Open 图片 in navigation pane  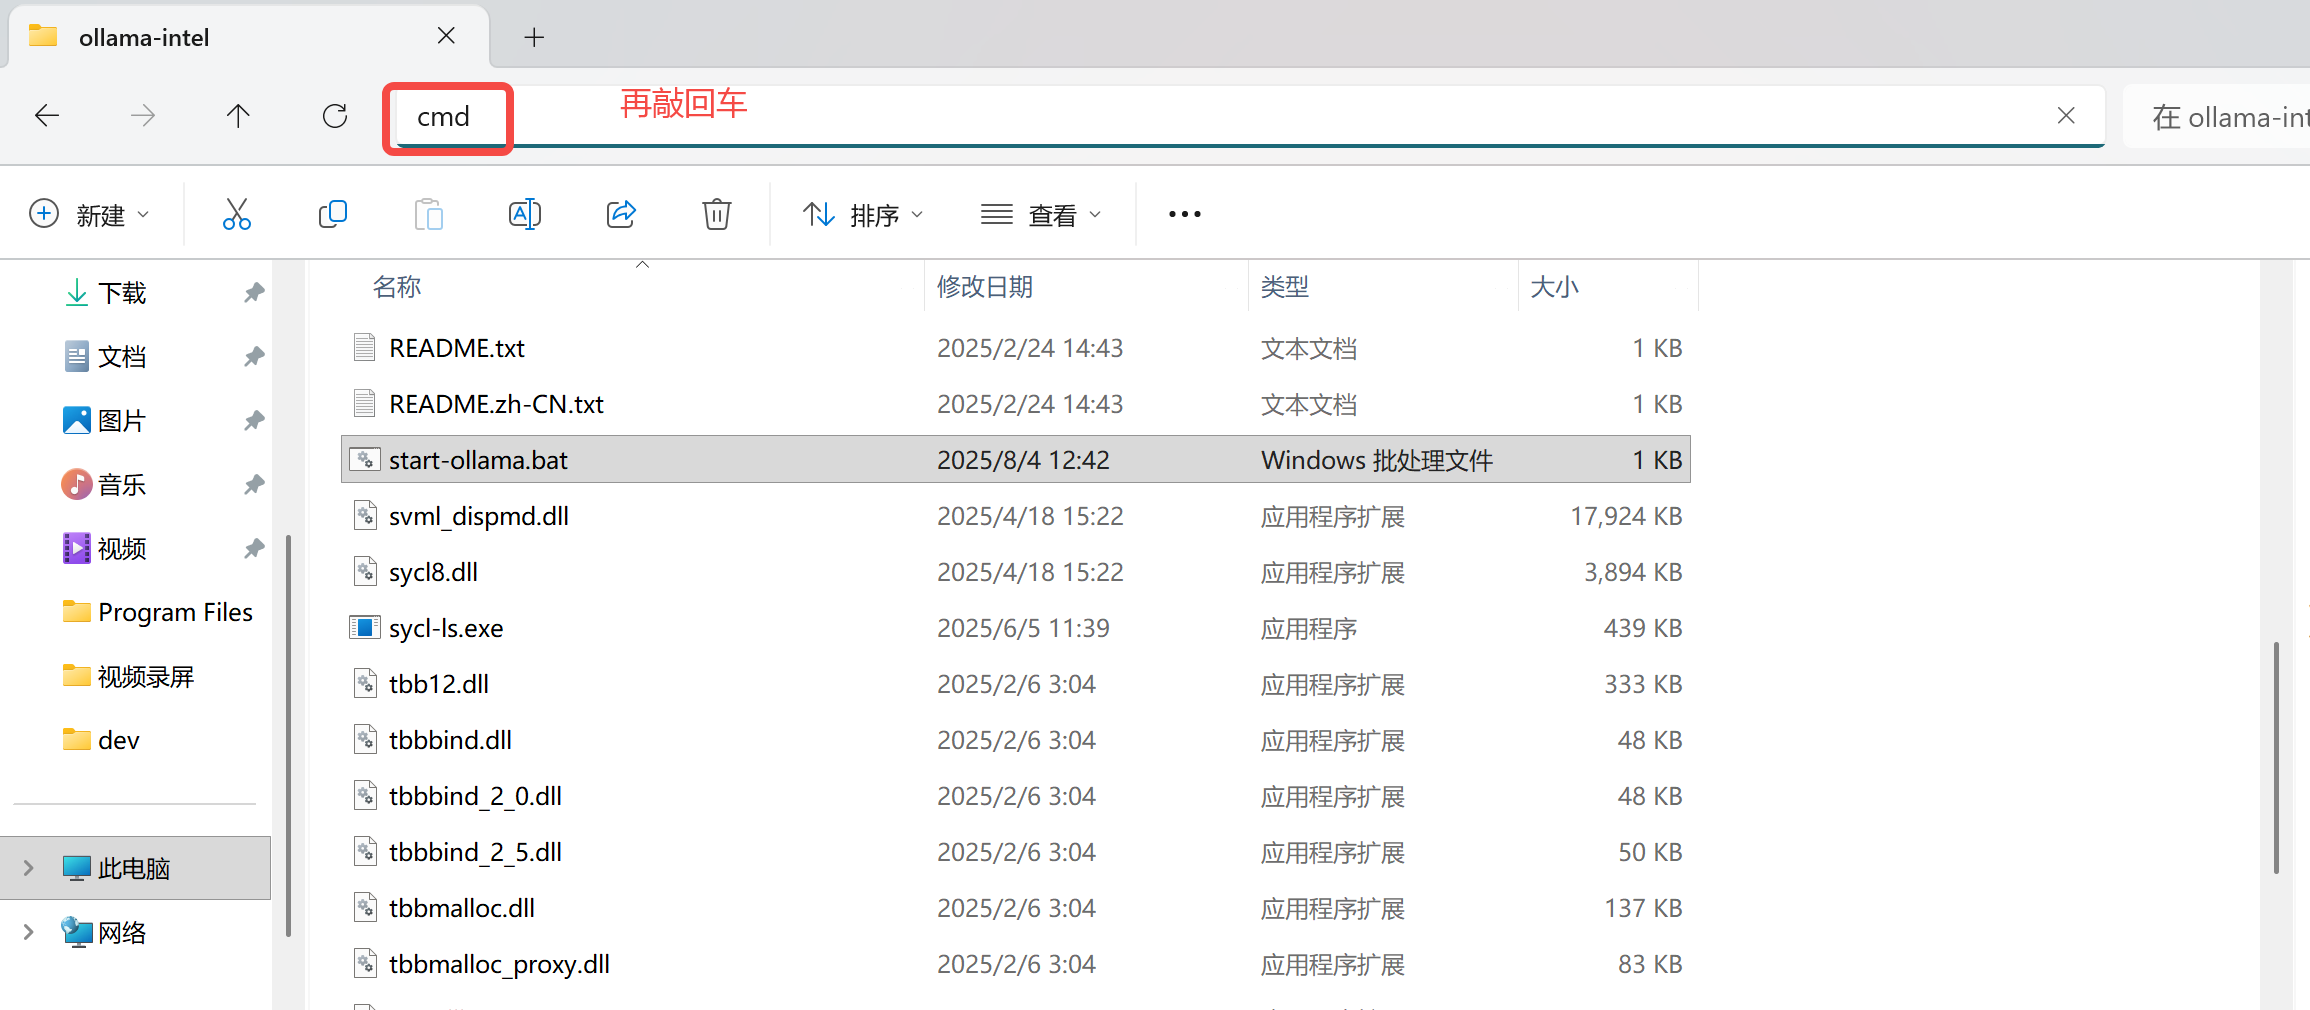tap(123, 420)
